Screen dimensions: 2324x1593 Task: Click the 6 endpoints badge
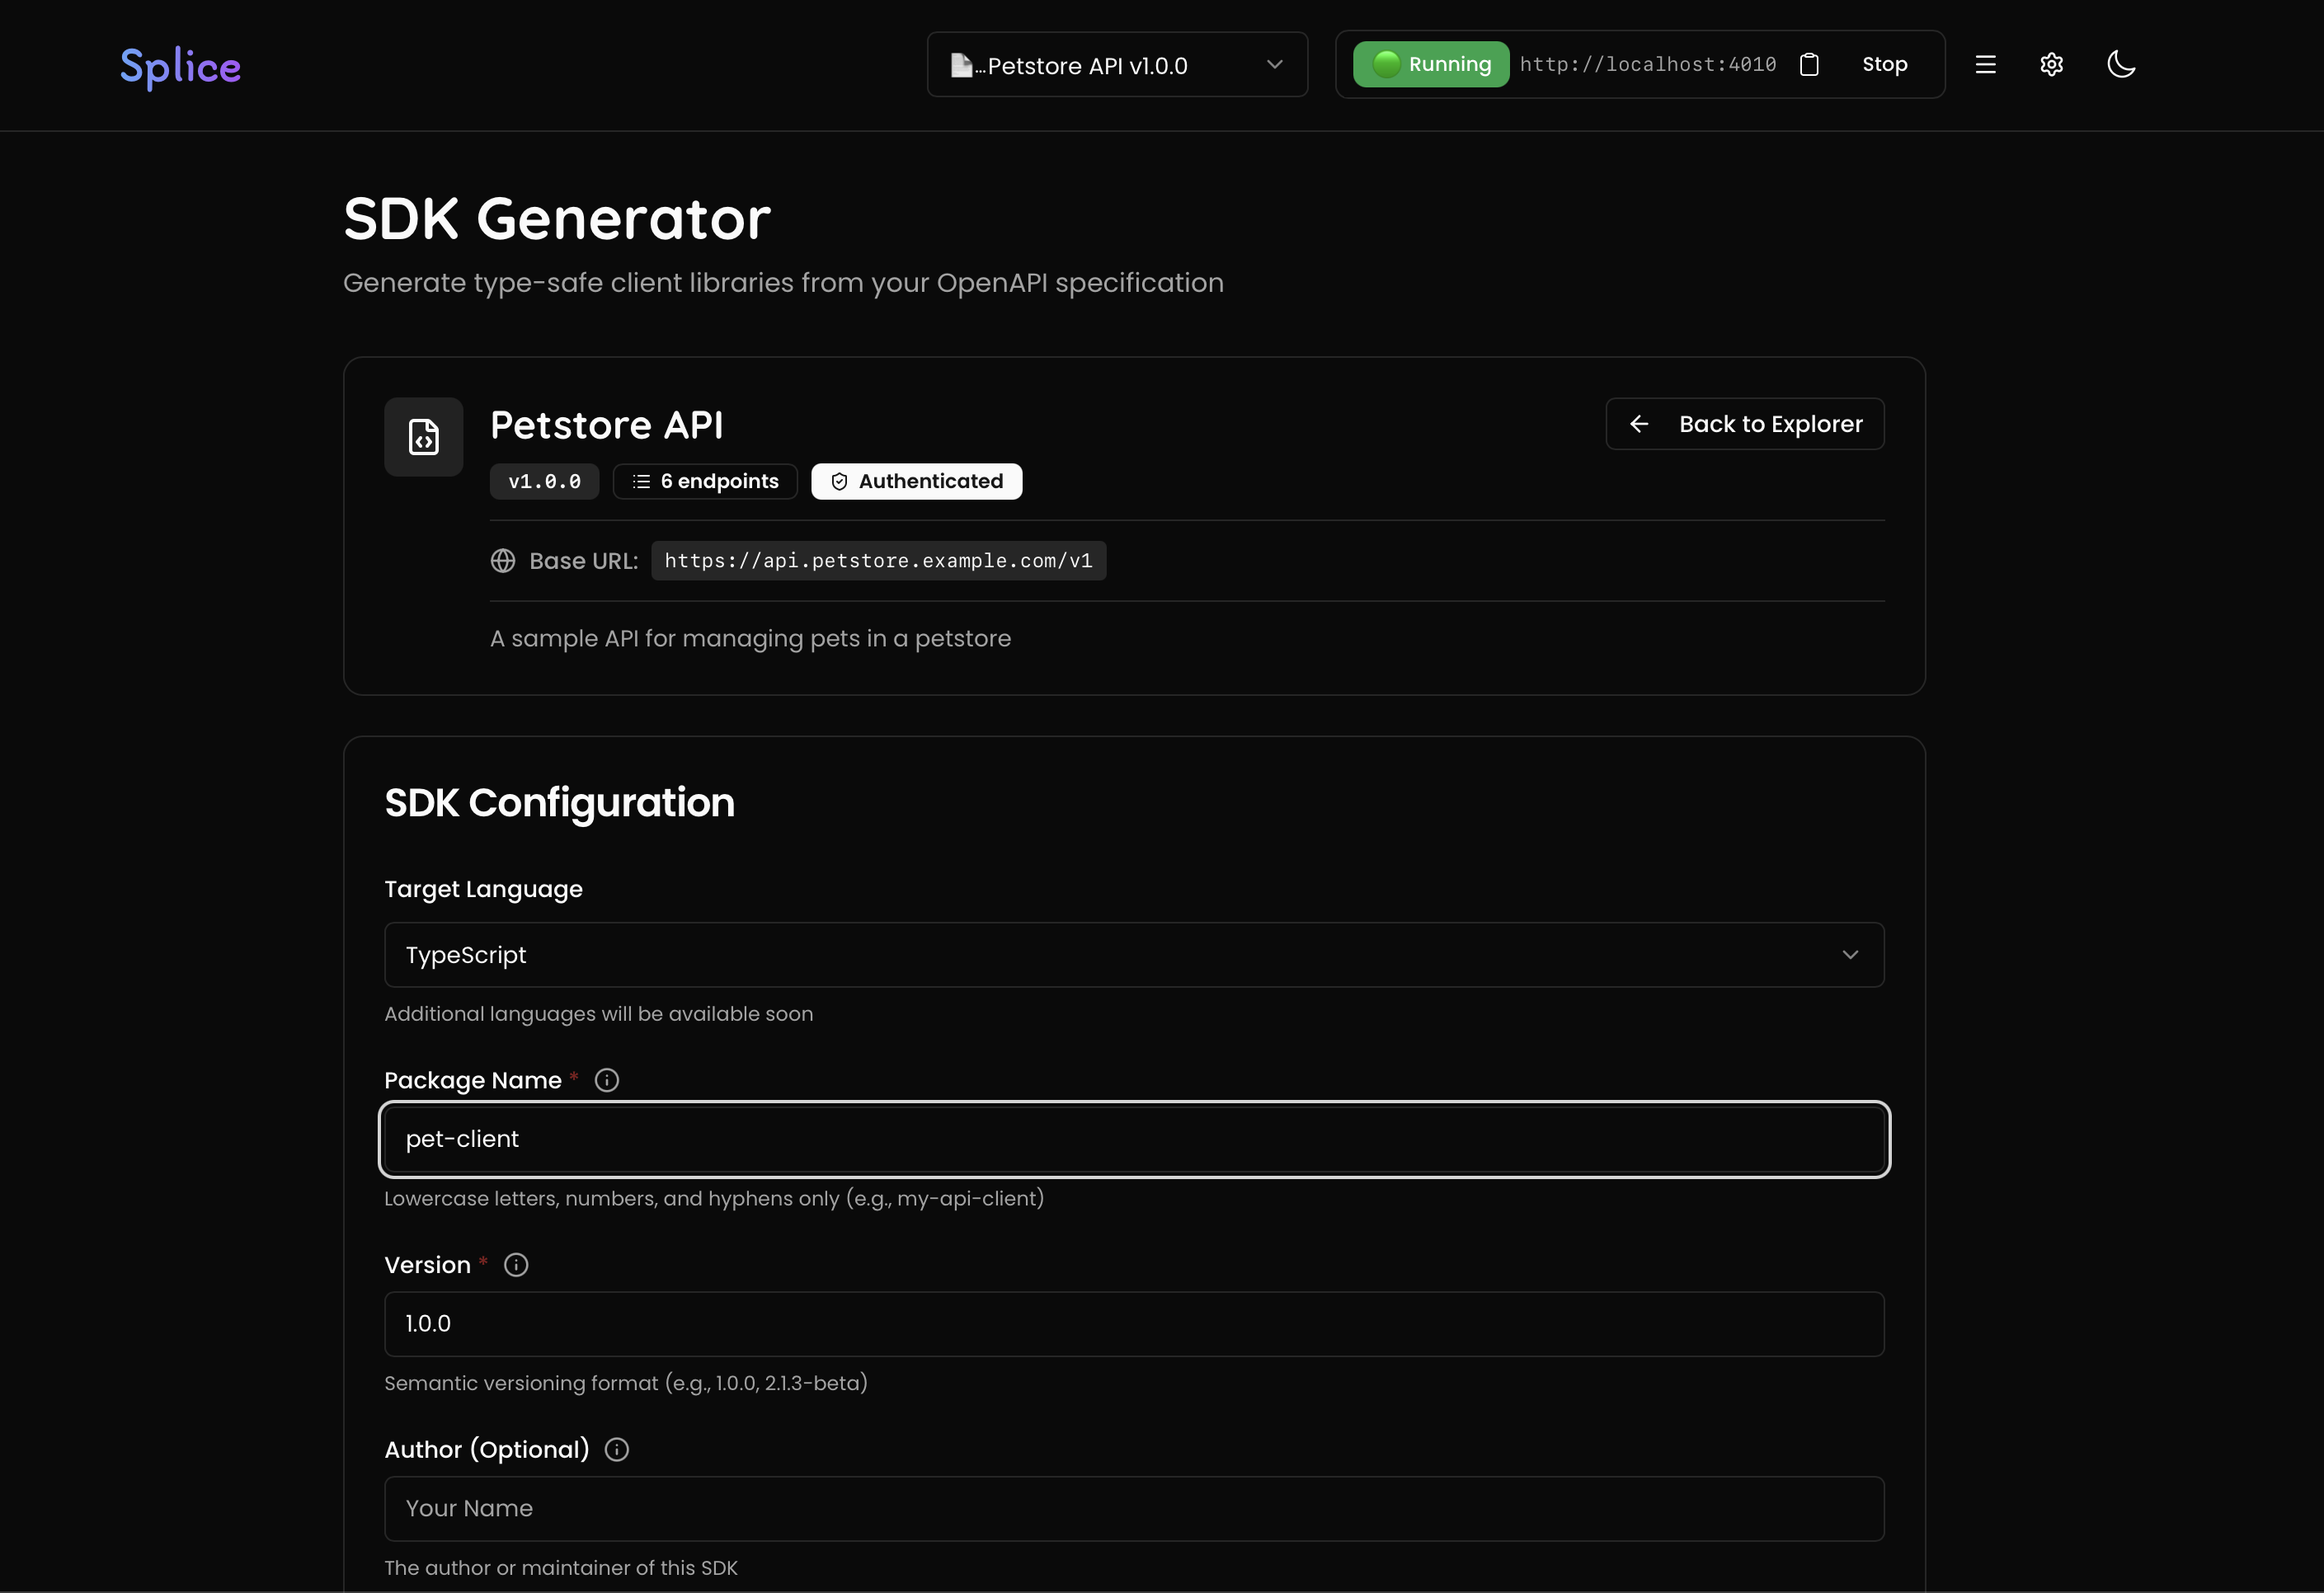(705, 481)
